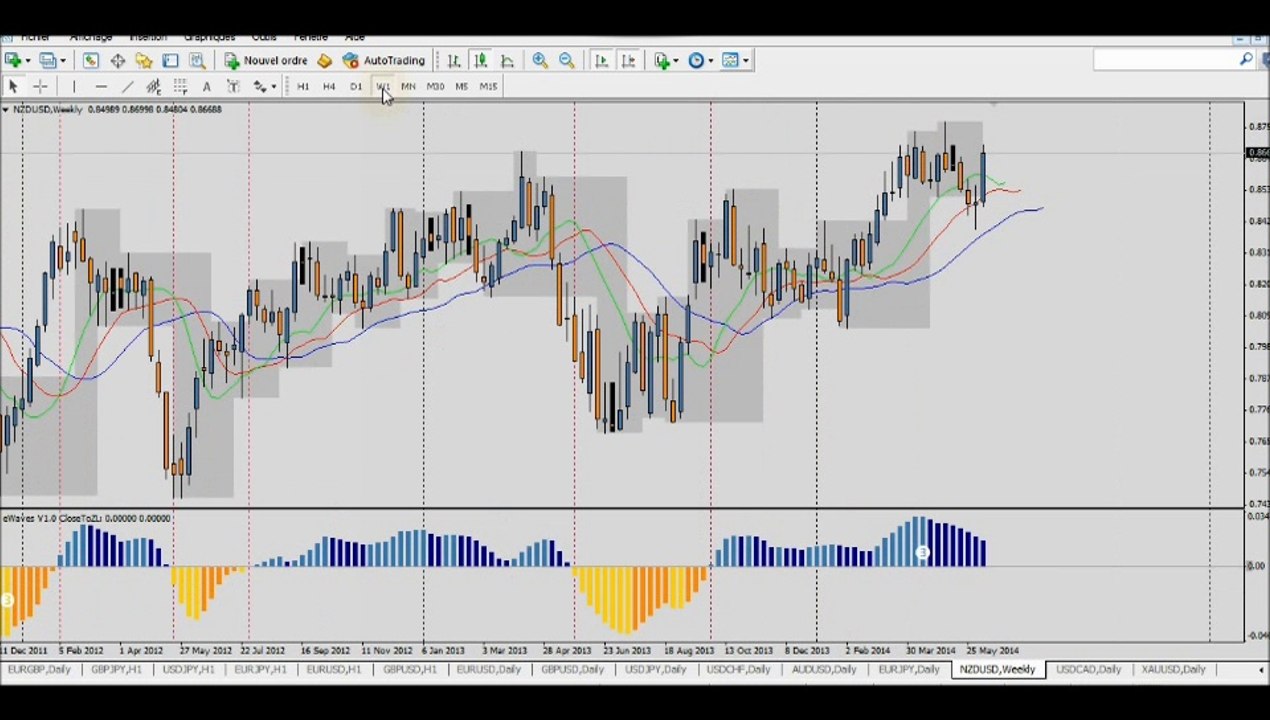Image resolution: width=1270 pixels, height=720 pixels.
Task: Switch to USDCHF,Daily chart tab
Action: (738, 669)
